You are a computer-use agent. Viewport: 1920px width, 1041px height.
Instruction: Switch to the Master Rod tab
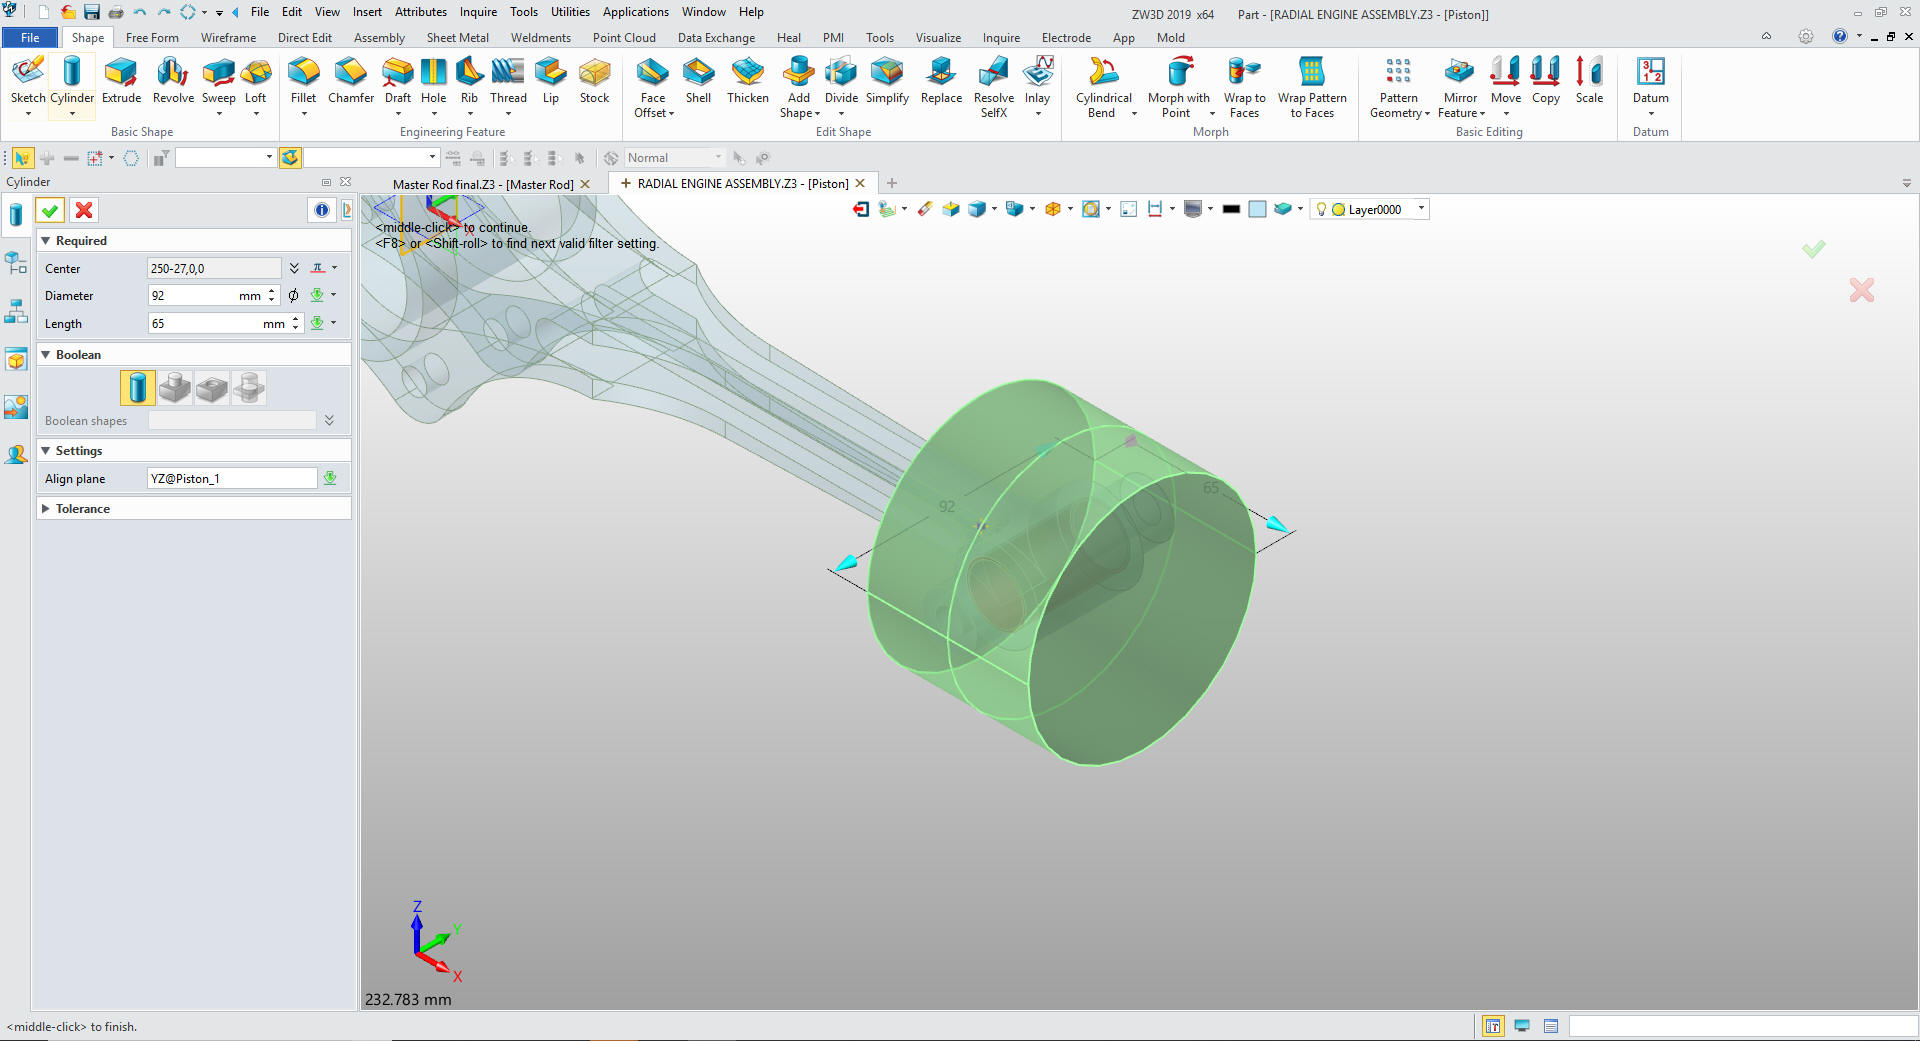click(483, 185)
